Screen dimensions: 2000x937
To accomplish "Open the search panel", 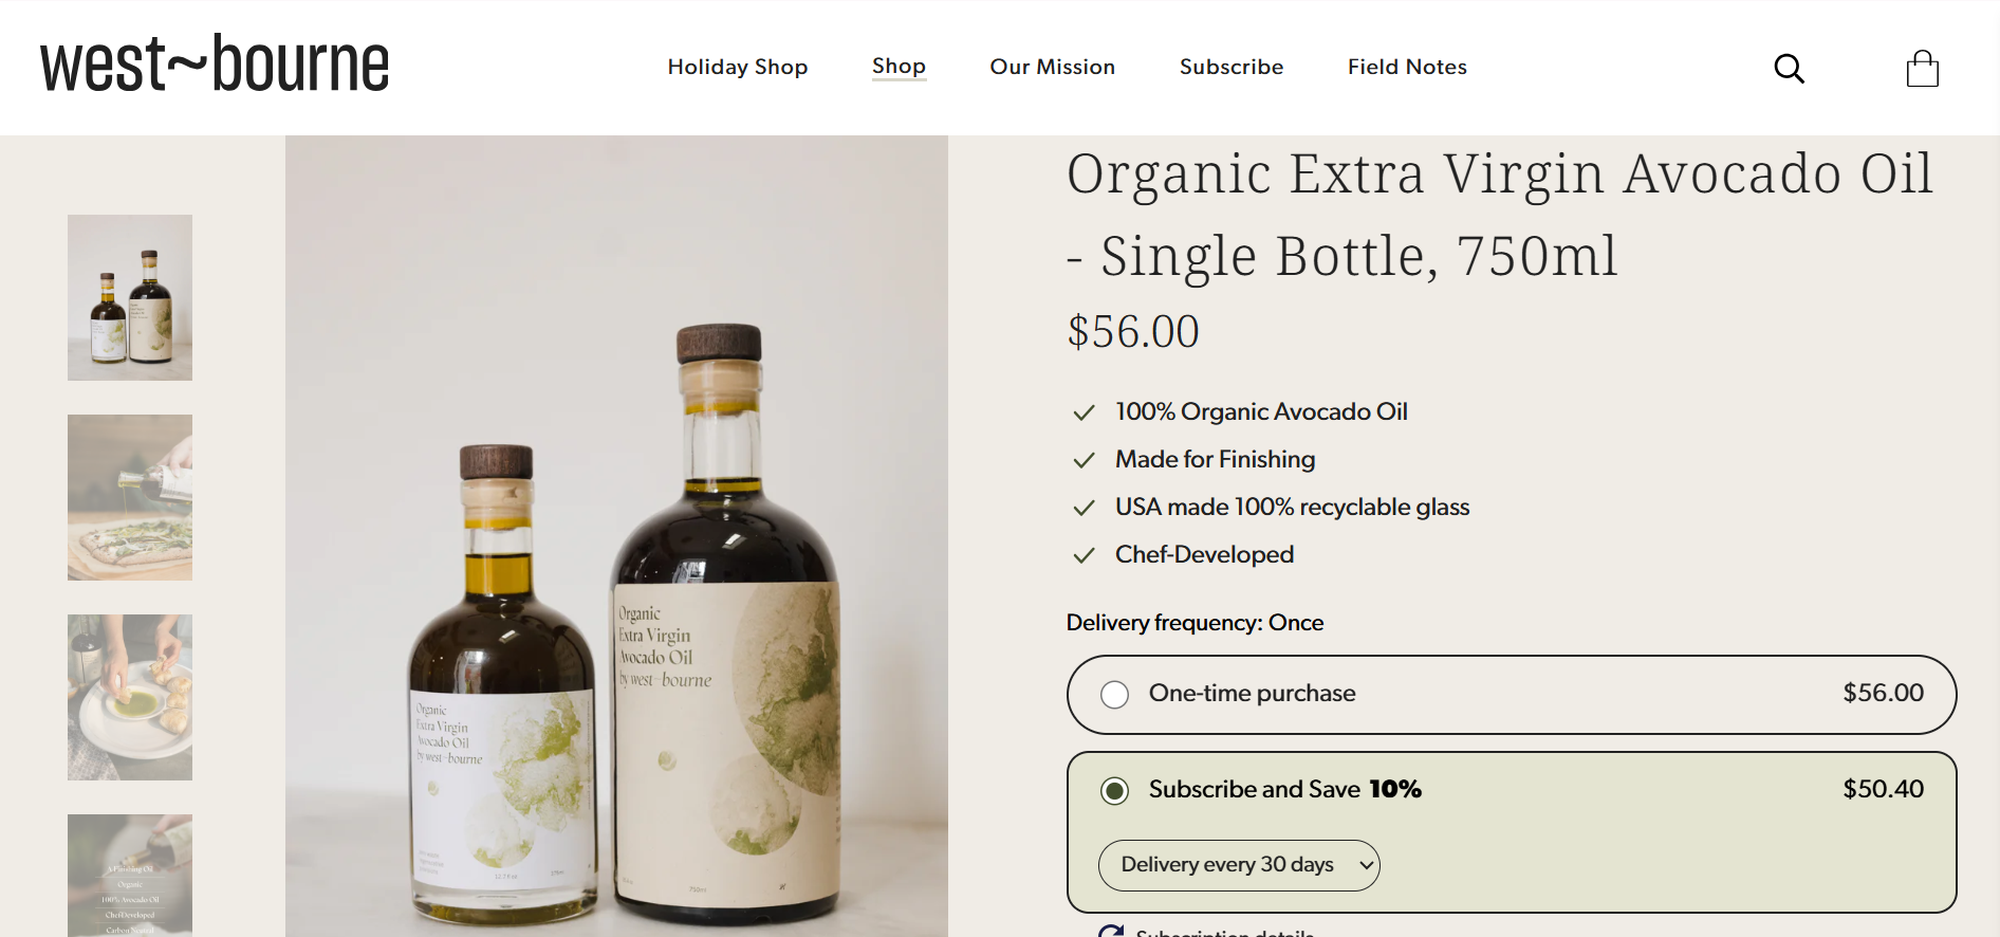I will (1790, 68).
